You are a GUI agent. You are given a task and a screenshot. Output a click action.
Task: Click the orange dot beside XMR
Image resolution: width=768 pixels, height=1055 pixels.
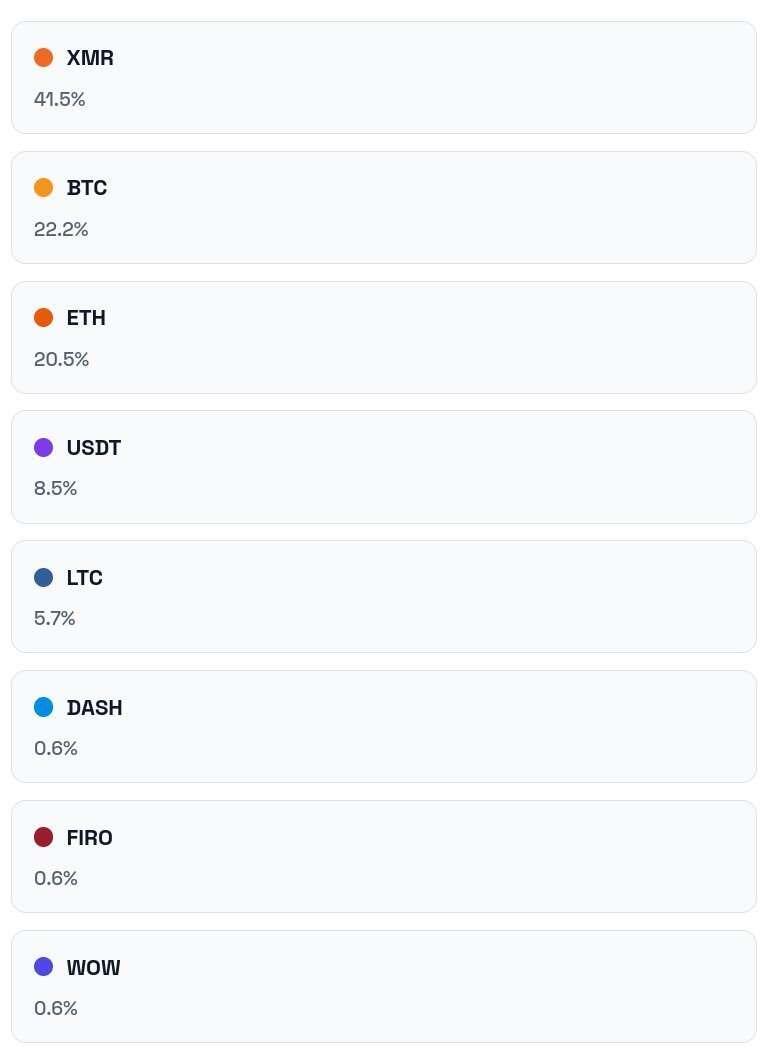tap(43, 58)
